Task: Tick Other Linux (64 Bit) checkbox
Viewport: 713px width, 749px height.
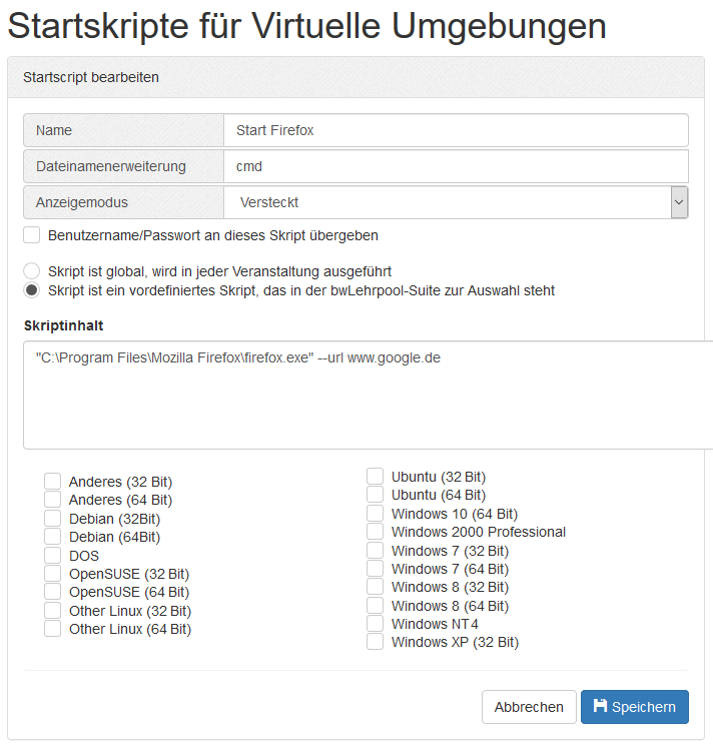Action: [53, 629]
